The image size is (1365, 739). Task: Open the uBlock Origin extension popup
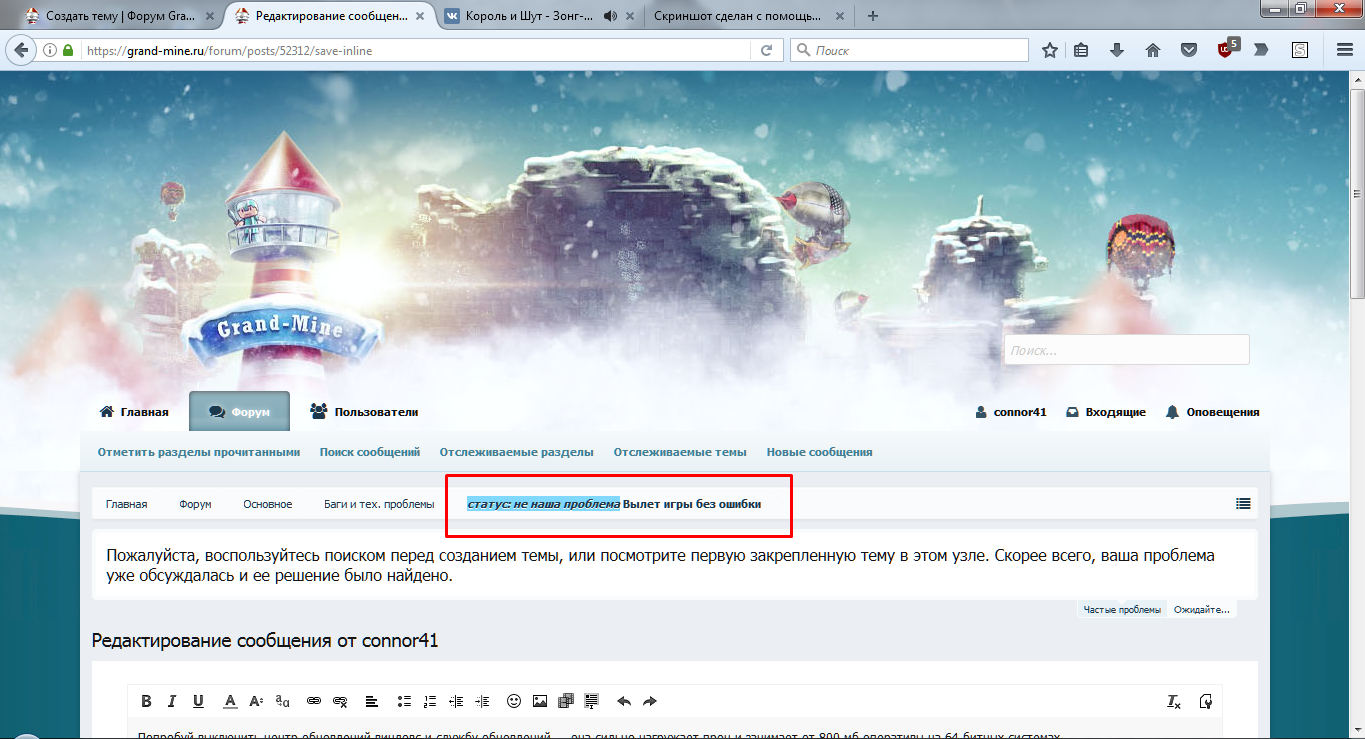1227,48
